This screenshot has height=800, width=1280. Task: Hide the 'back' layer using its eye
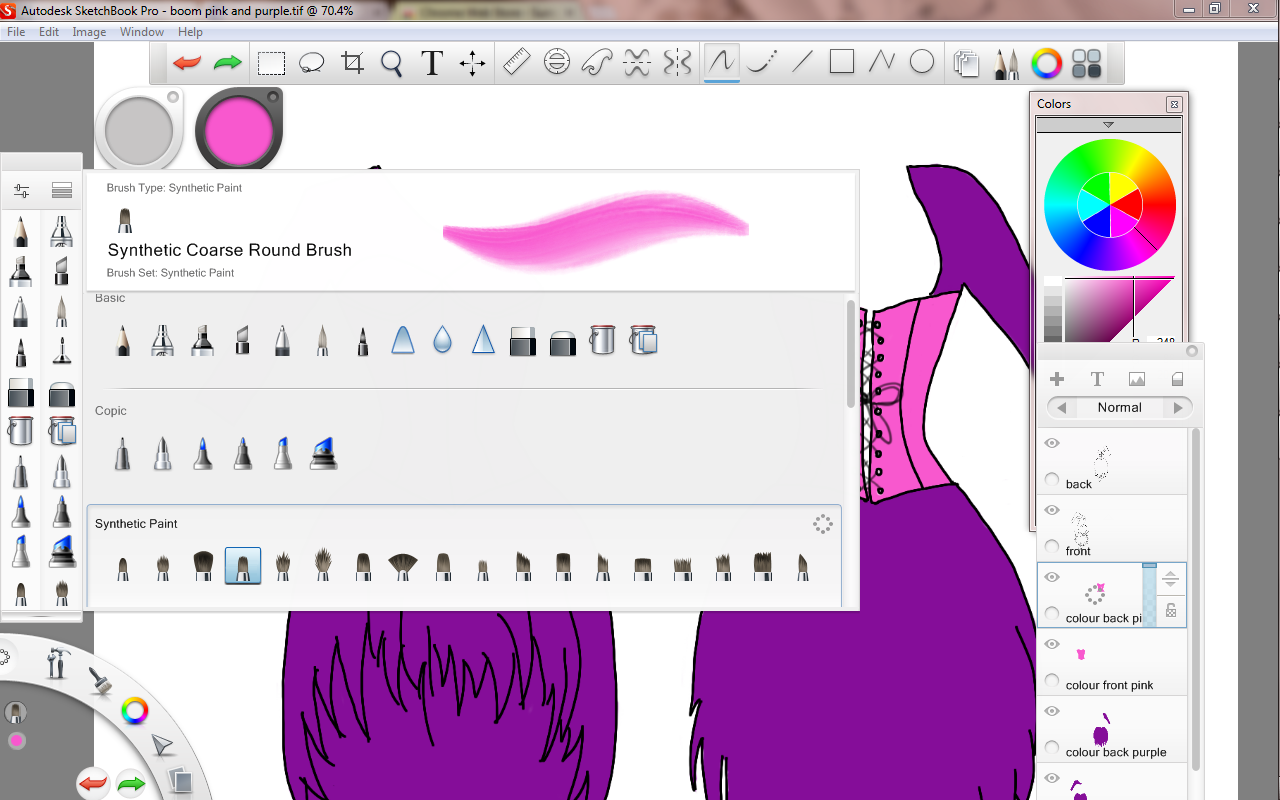point(1052,443)
